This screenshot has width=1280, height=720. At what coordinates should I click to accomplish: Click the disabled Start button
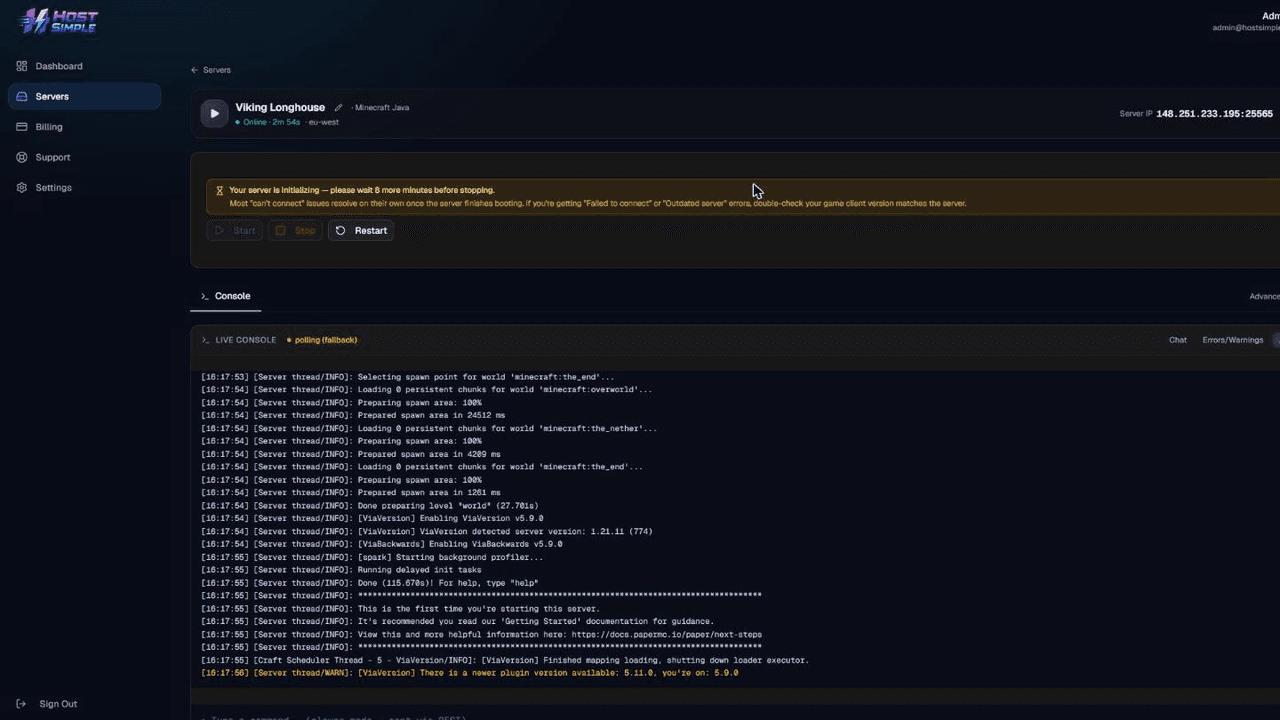pos(235,230)
